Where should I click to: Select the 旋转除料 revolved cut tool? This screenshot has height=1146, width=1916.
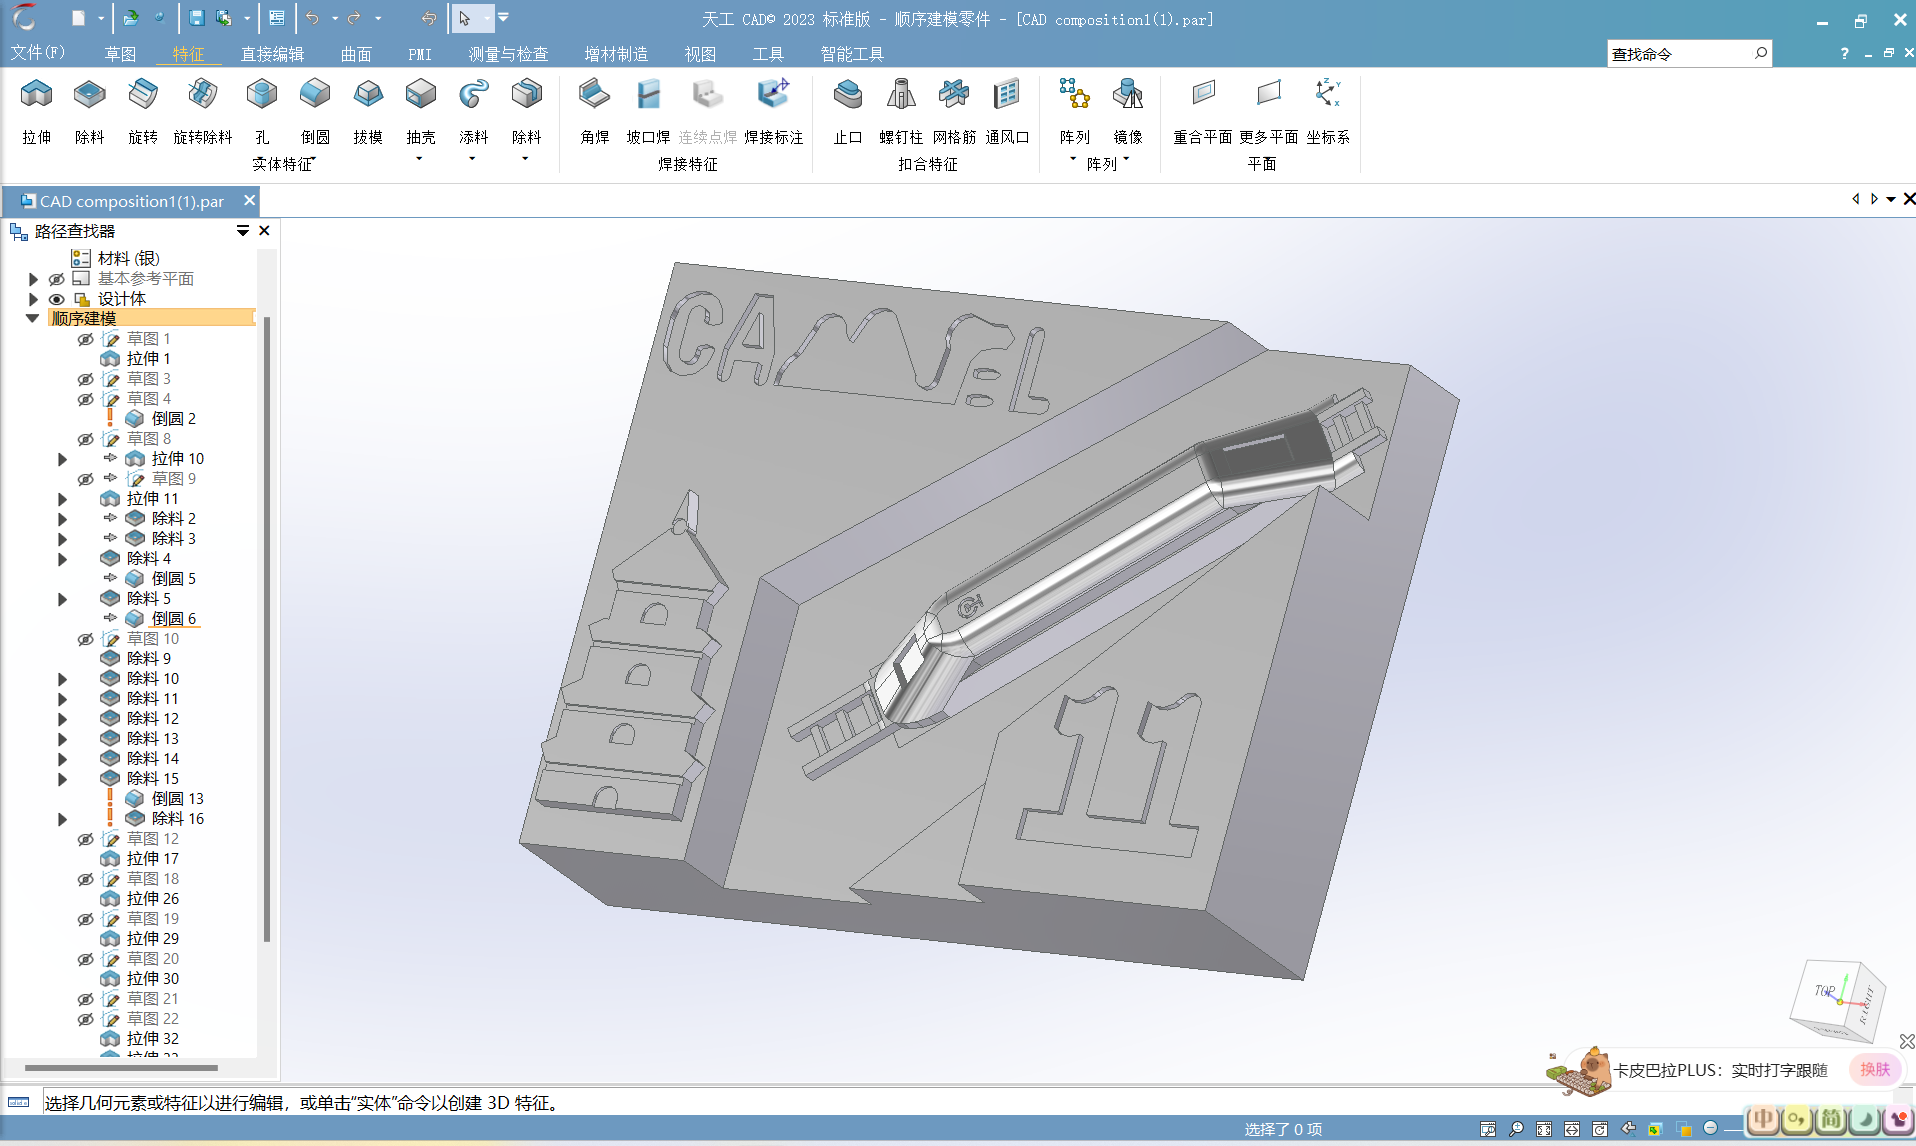tap(203, 111)
